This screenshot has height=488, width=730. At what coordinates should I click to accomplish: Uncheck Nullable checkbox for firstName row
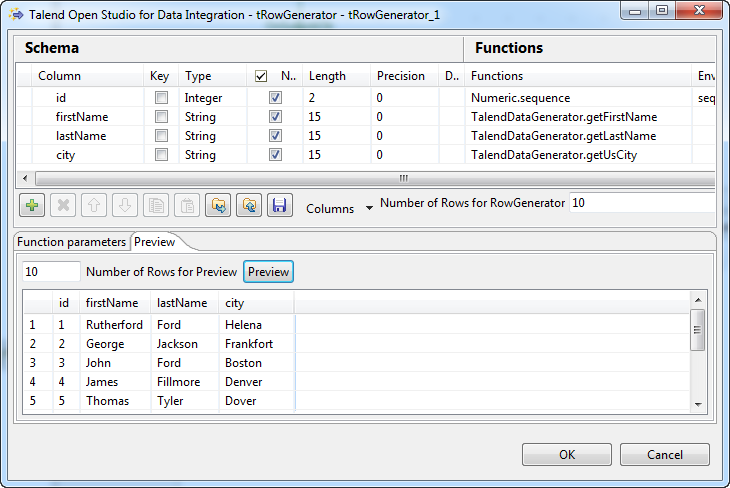coord(275,117)
